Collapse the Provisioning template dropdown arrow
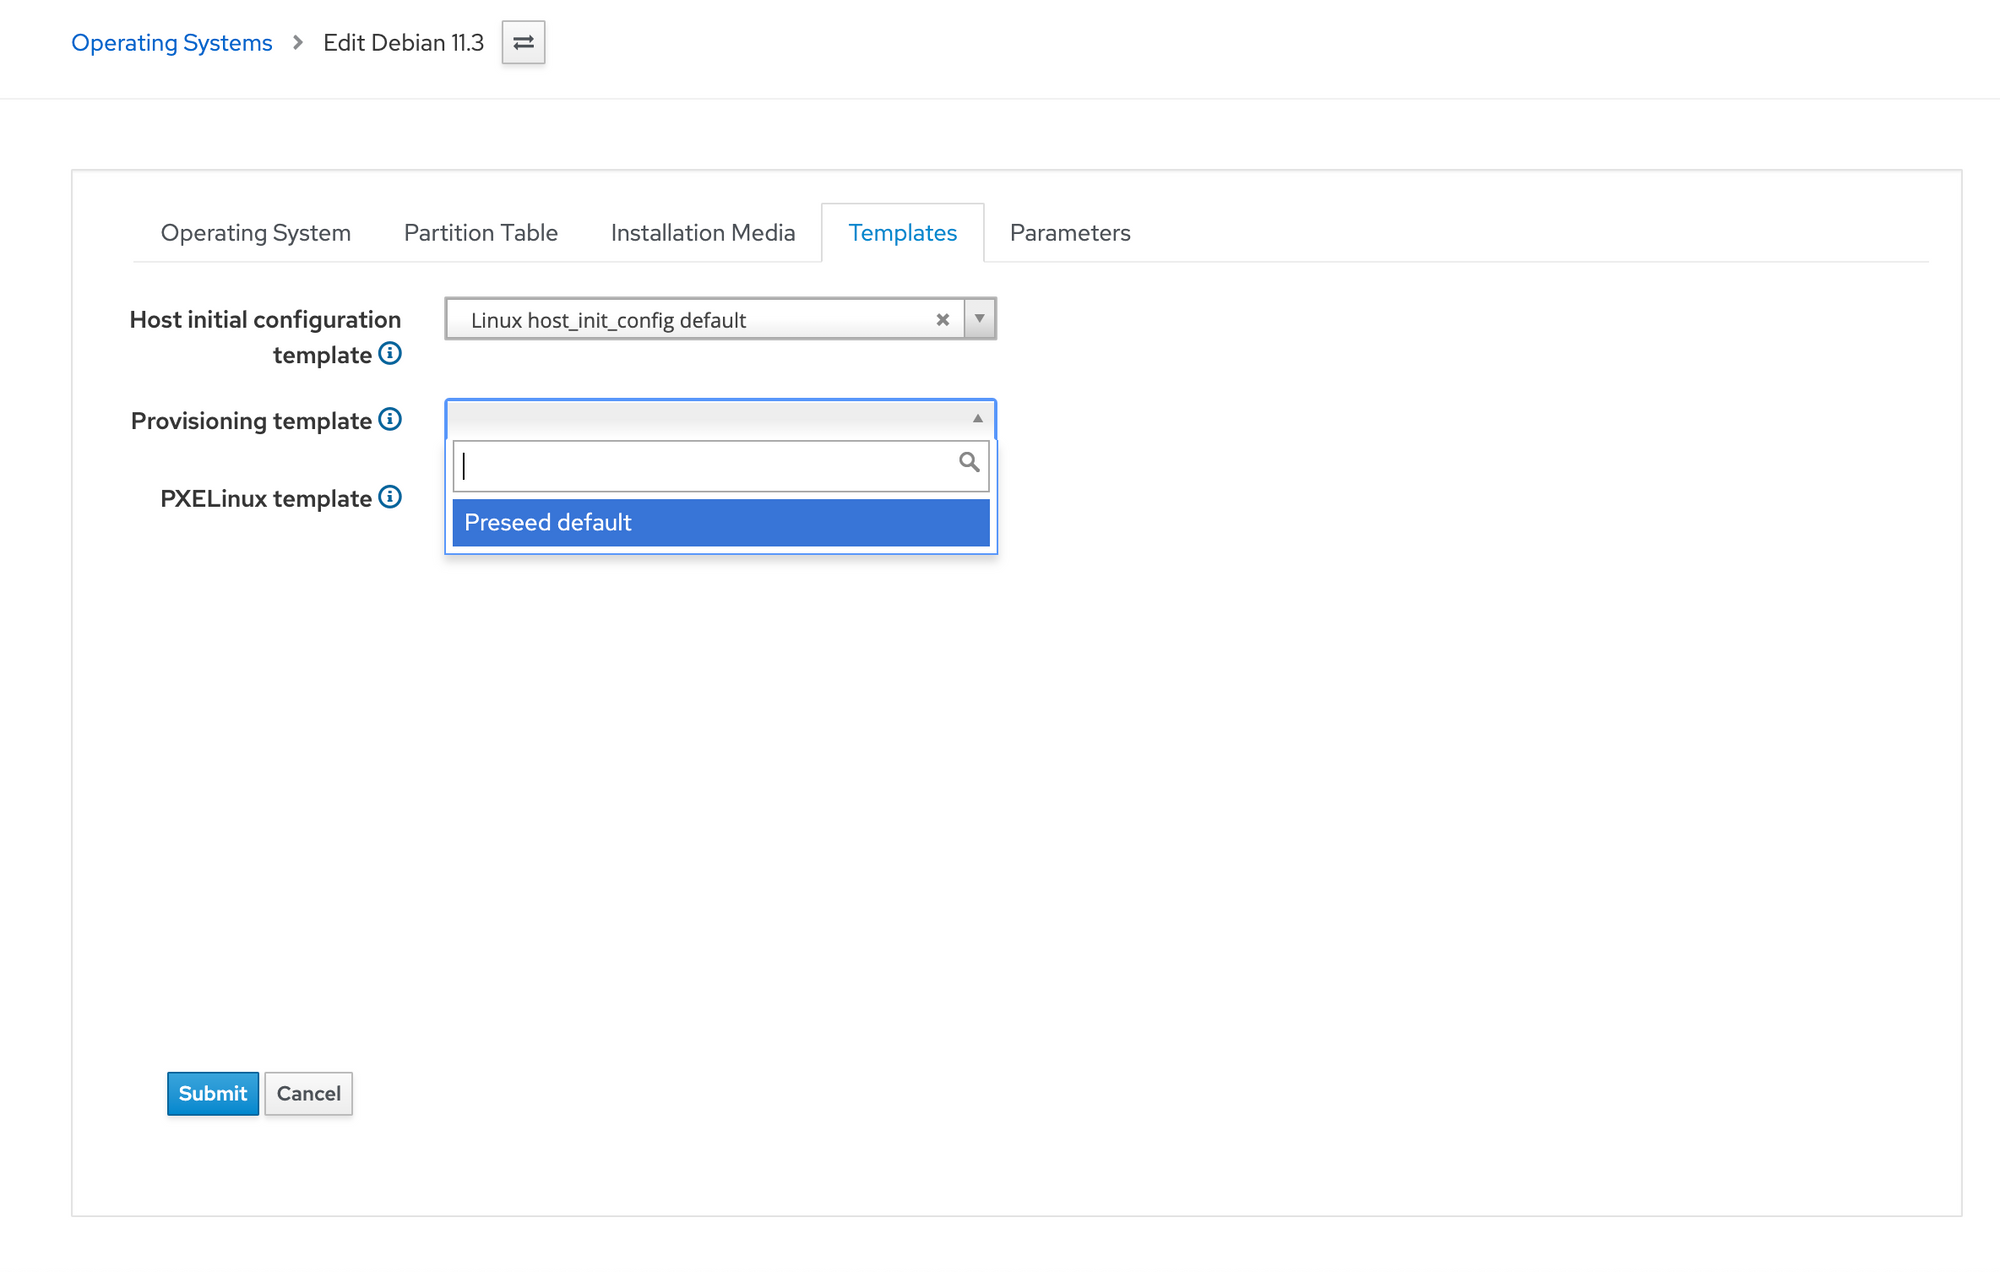2000x1272 pixels. coord(978,419)
